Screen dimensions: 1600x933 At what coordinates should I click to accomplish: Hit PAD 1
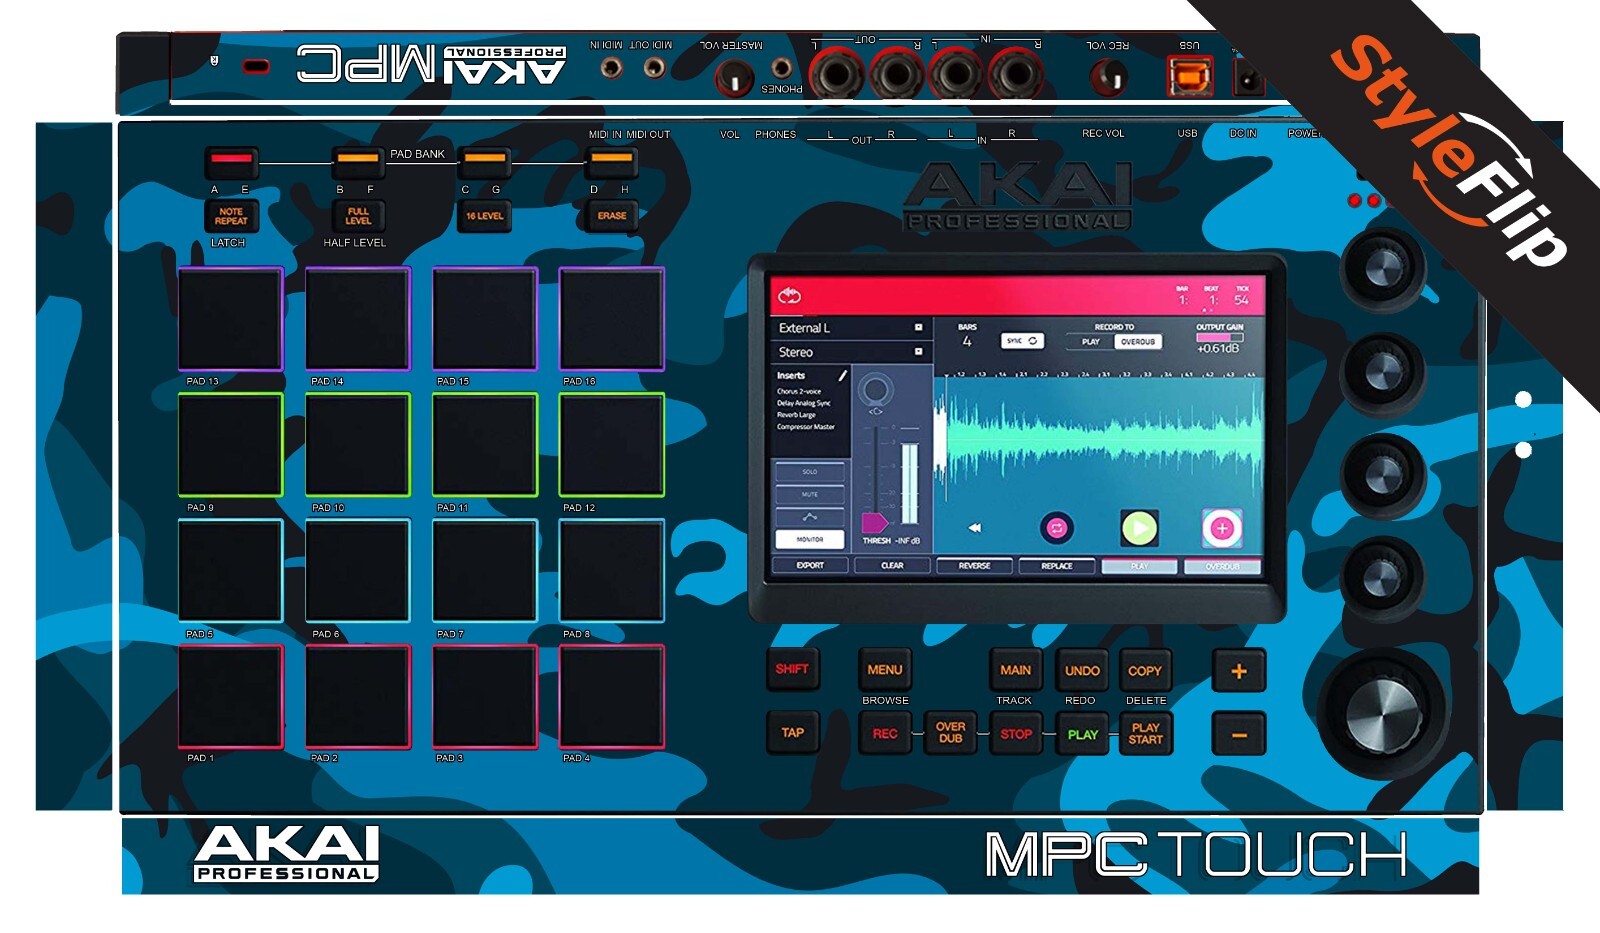[231, 697]
